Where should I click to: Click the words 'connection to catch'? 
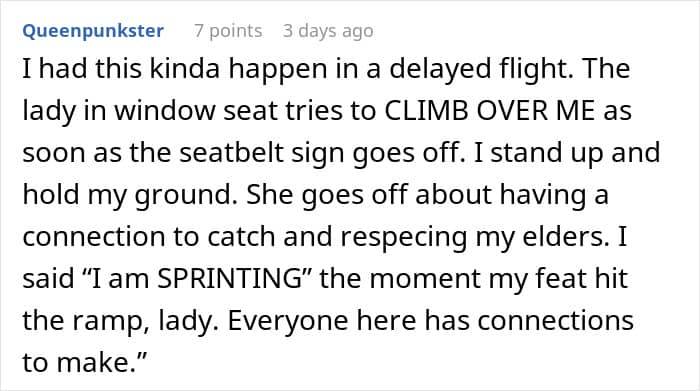pos(149,237)
